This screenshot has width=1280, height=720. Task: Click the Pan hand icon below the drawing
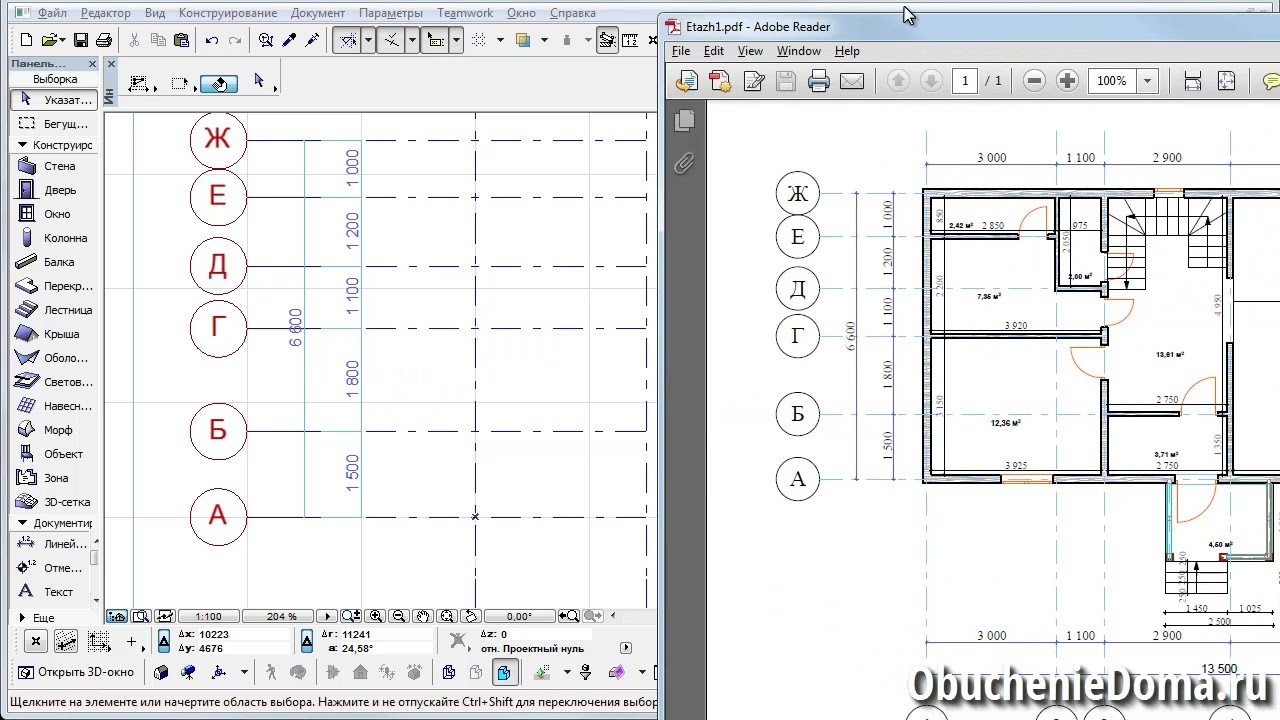[x=423, y=616]
